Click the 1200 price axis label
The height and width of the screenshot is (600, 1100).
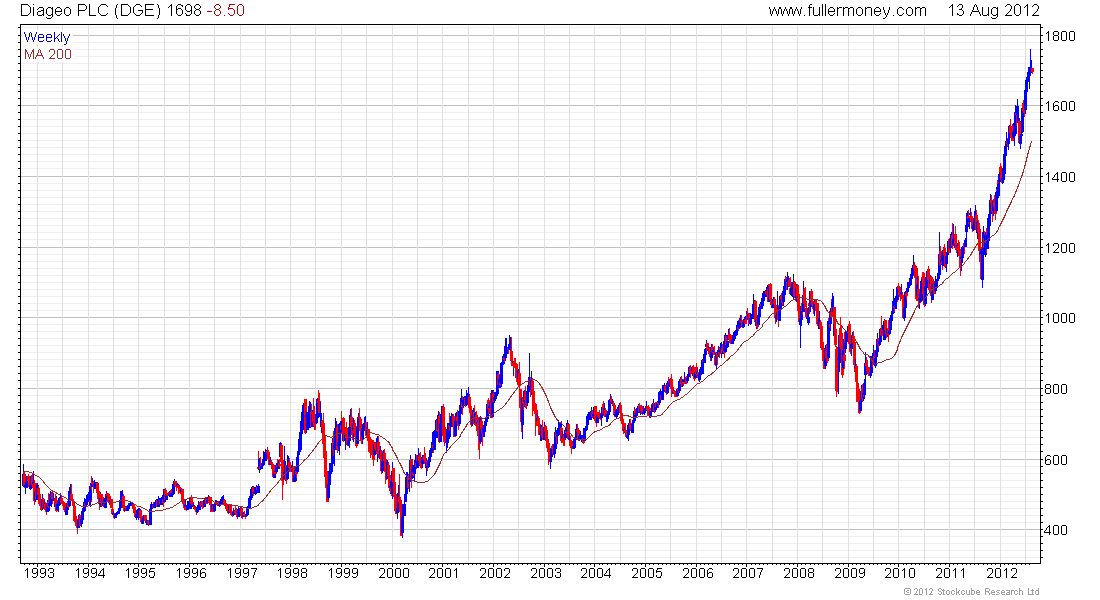[x=1059, y=248]
